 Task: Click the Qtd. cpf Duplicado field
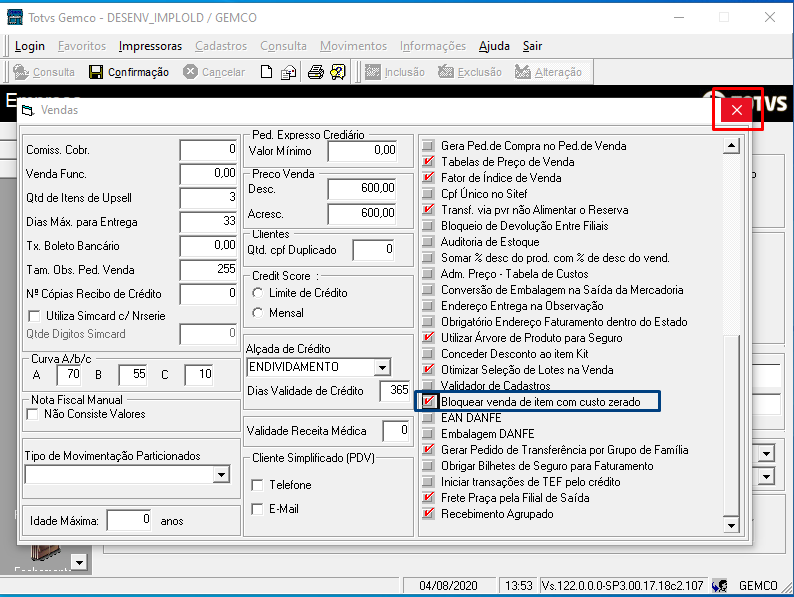[374, 250]
